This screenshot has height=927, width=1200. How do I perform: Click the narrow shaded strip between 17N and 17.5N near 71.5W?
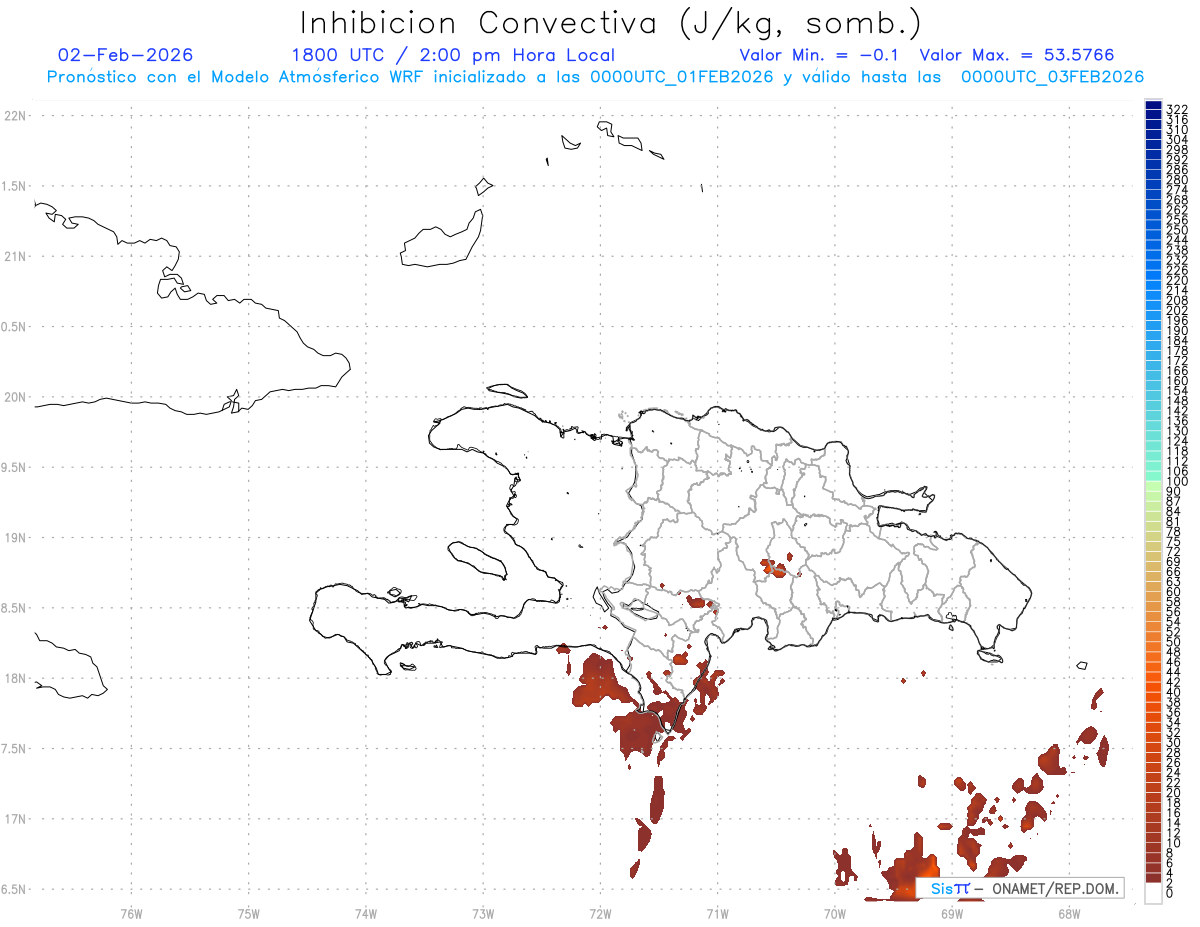(657, 798)
